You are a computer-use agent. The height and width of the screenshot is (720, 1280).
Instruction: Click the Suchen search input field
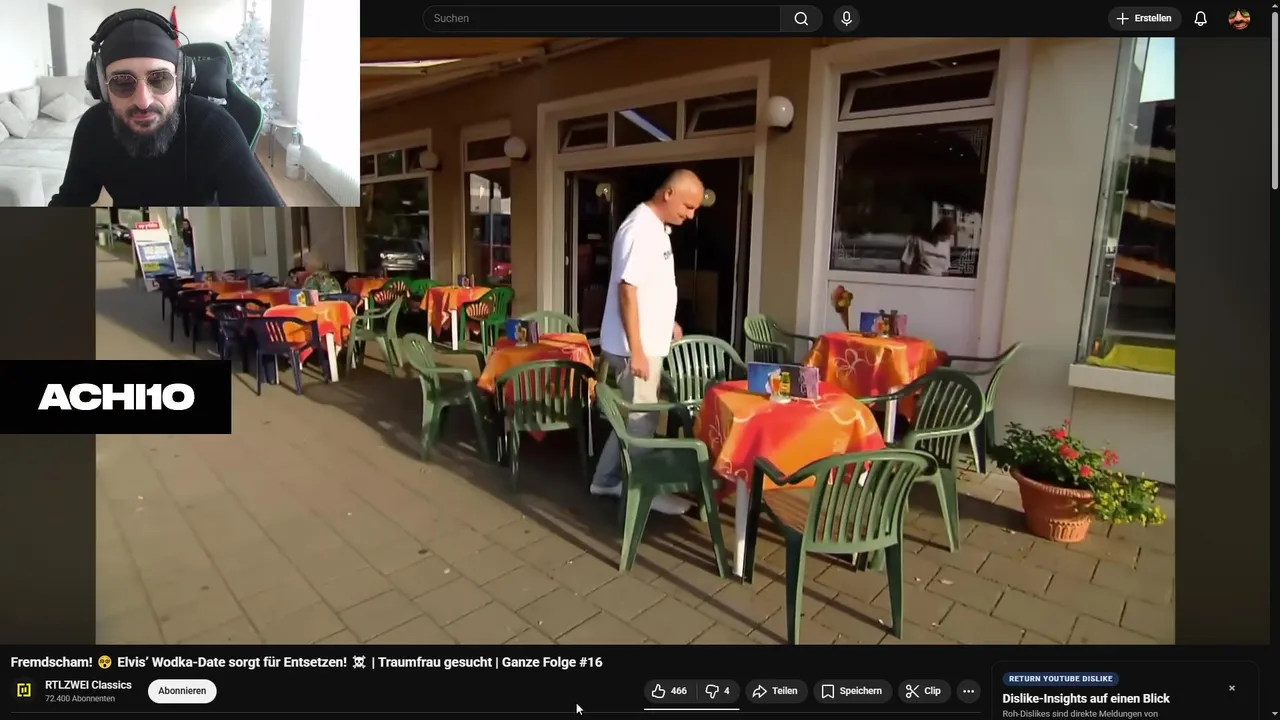click(601, 18)
